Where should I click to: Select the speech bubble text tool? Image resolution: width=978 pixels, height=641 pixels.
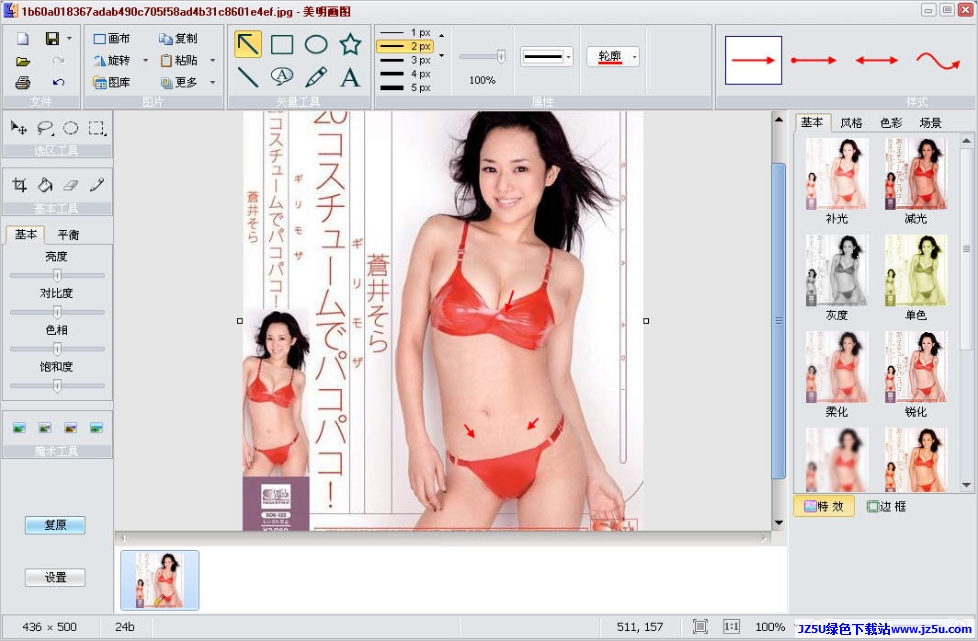pyautogui.click(x=282, y=77)
